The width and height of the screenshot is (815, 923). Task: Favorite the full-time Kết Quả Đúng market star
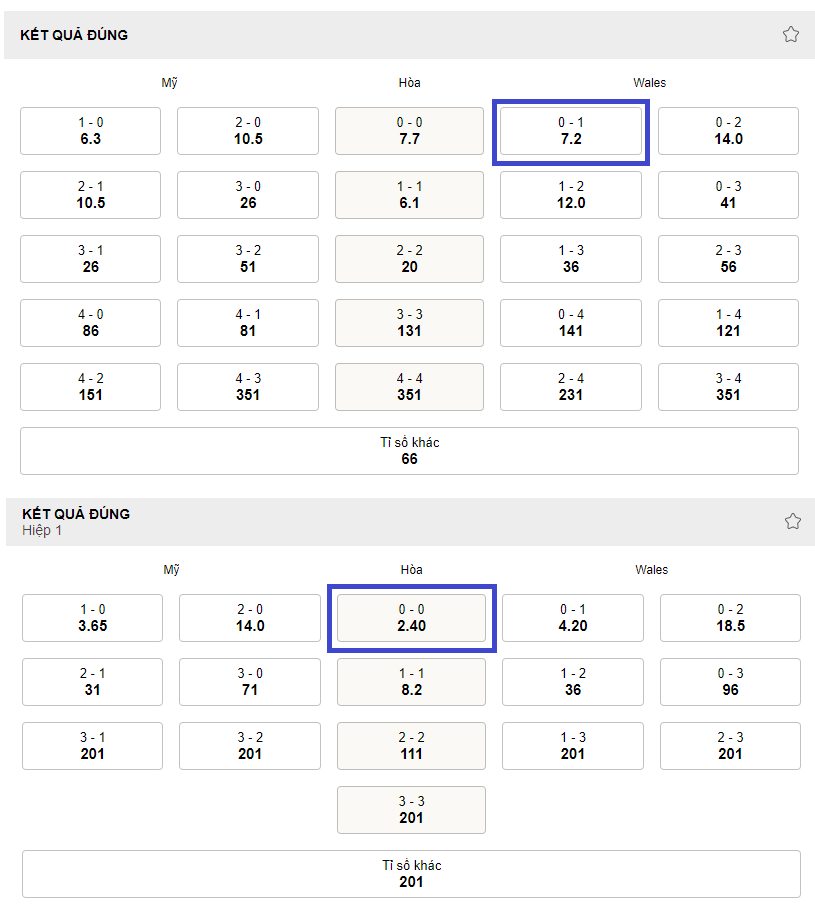(x=790, y=34)
